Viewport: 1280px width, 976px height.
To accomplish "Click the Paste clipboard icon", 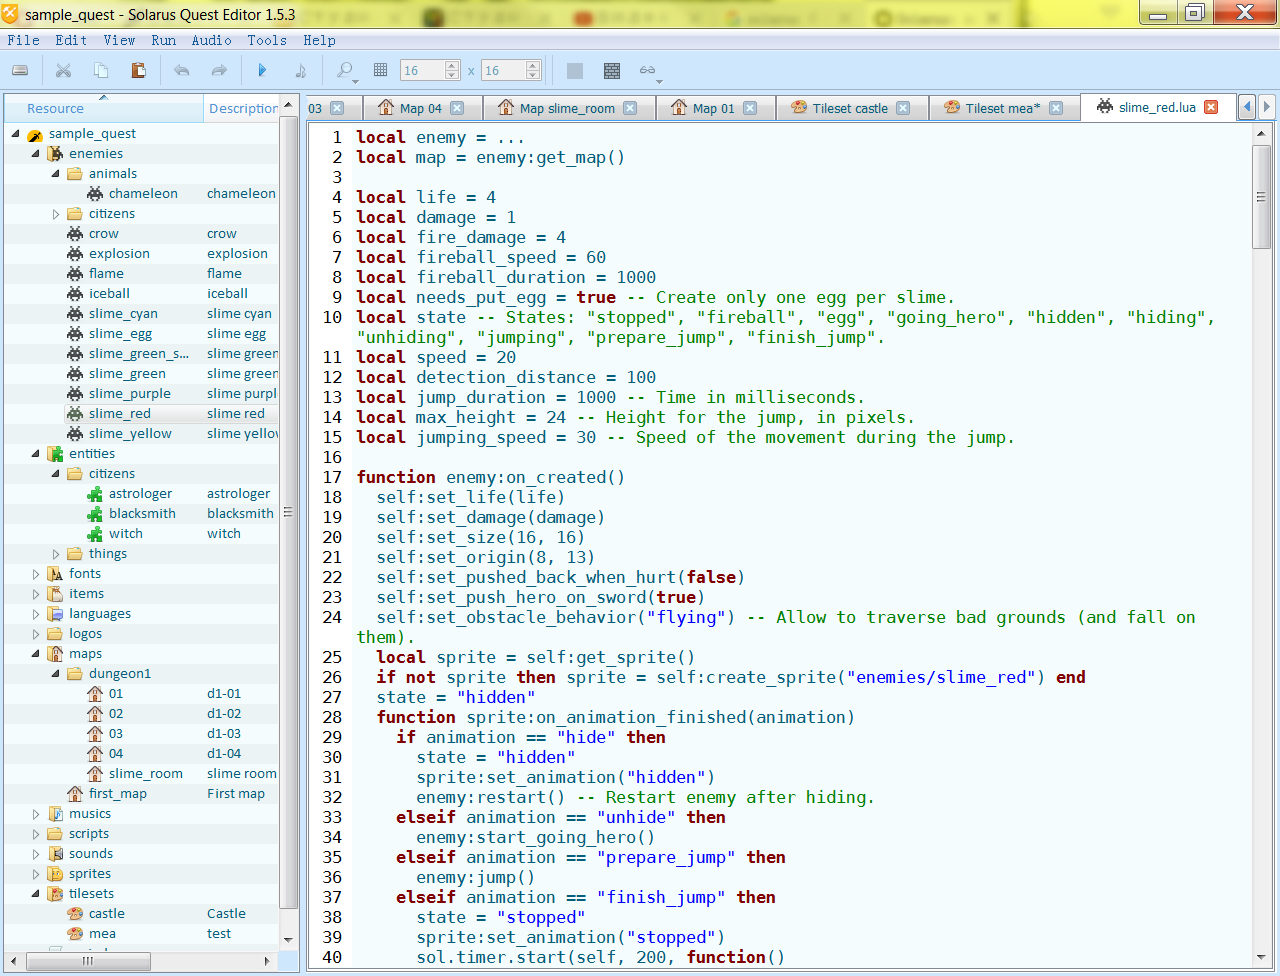I will click(138, 70).
